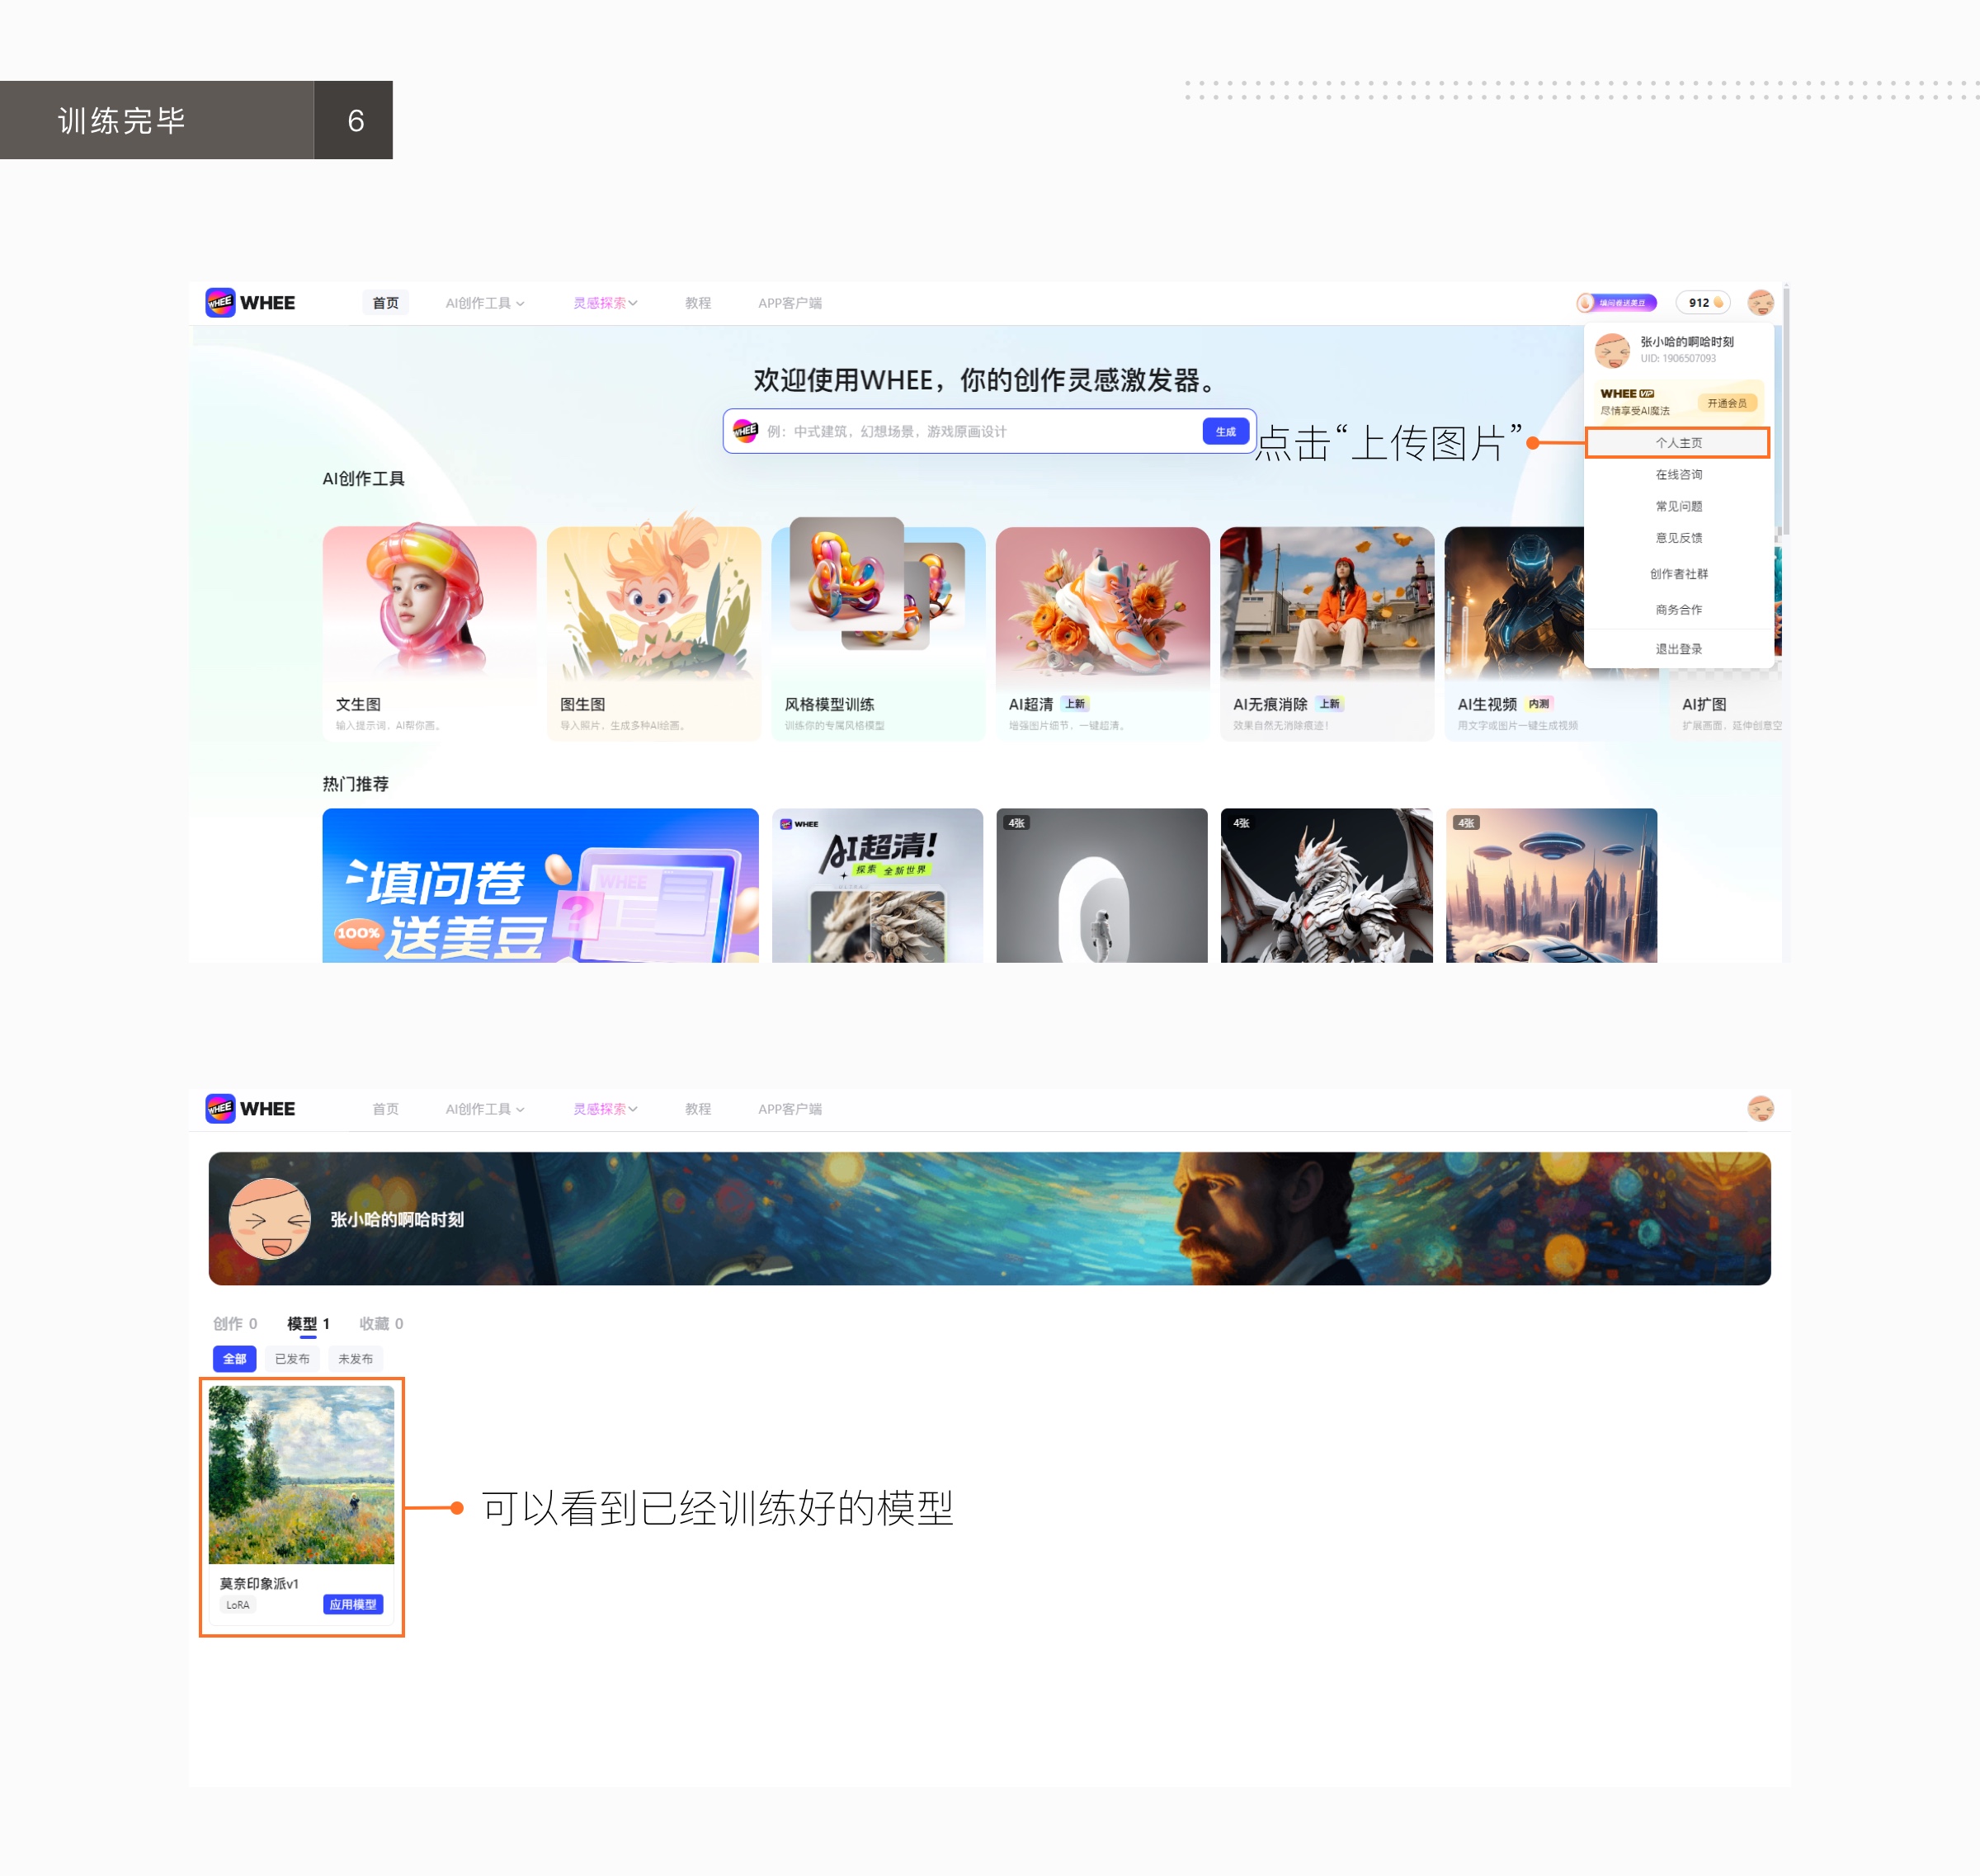Click the 生成 button in the prompt bar
This screenshot has height=1876, width=1980.
pyautogui.click(x=1224, y=430)
